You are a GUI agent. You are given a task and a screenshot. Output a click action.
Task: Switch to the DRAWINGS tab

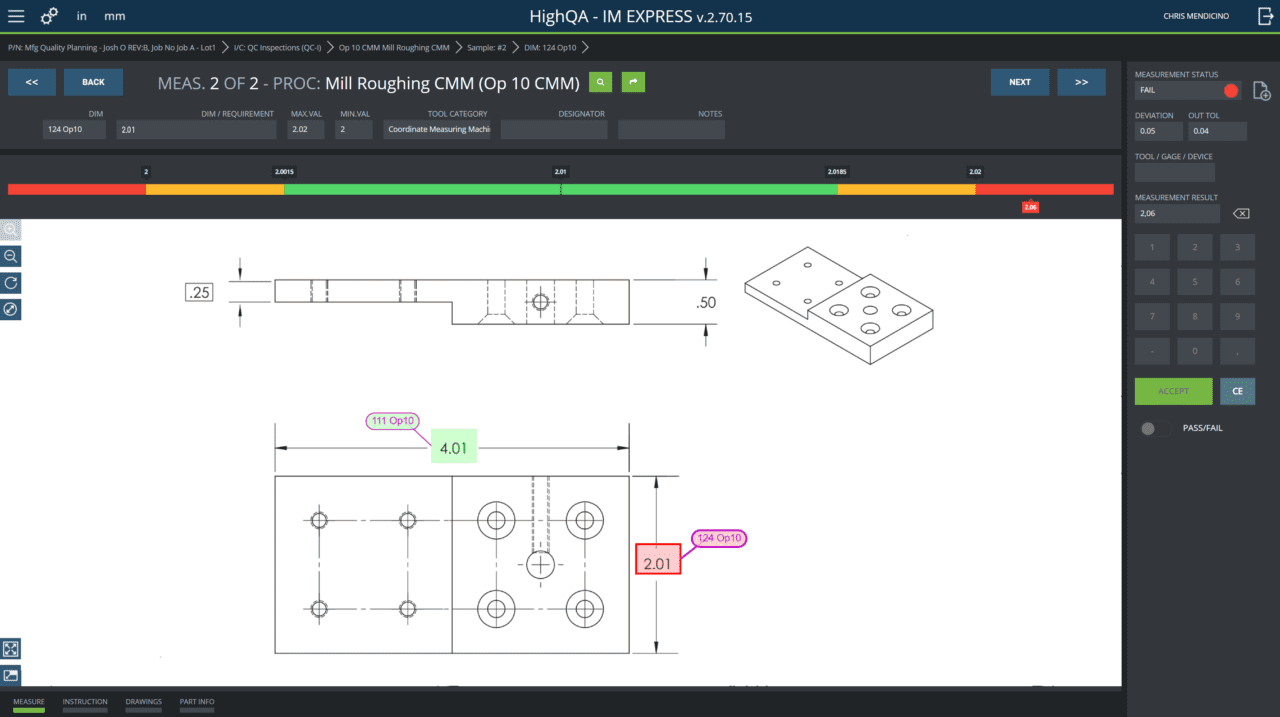(x=143, y=702)
